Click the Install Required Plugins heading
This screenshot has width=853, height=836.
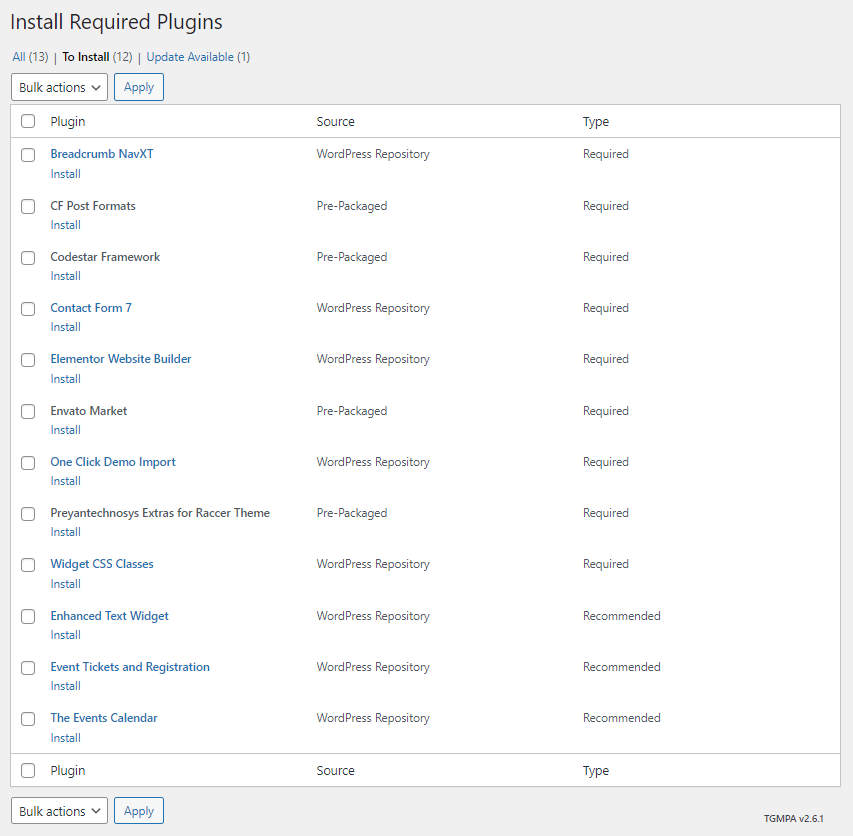click(116, 22)
